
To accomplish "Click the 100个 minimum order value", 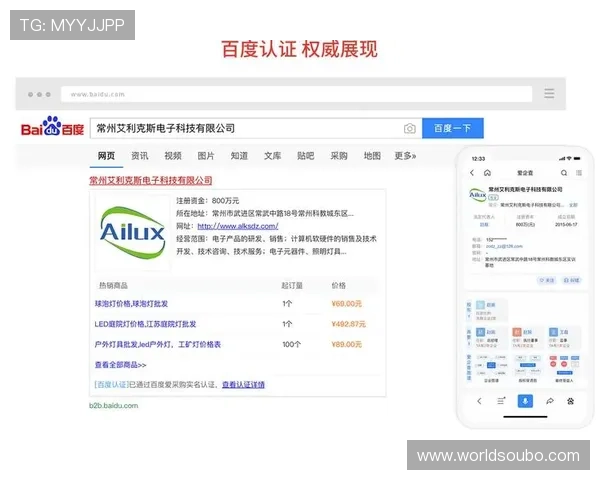I will [x=292, y=344].
